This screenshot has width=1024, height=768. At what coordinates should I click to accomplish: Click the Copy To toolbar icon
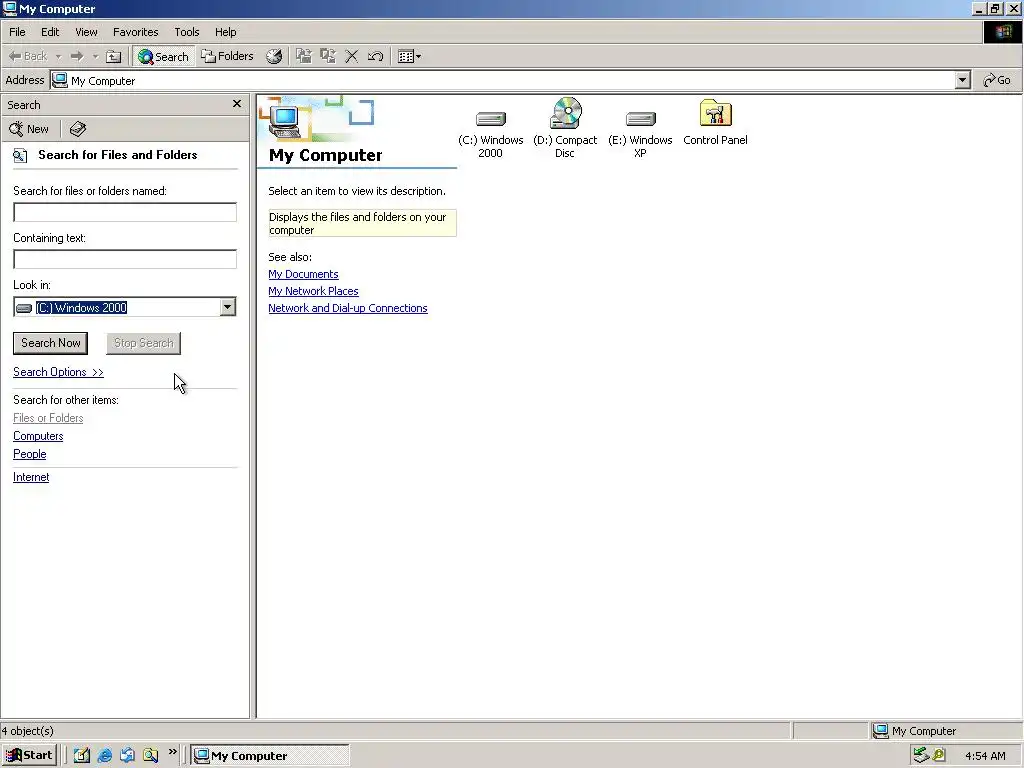328,56
